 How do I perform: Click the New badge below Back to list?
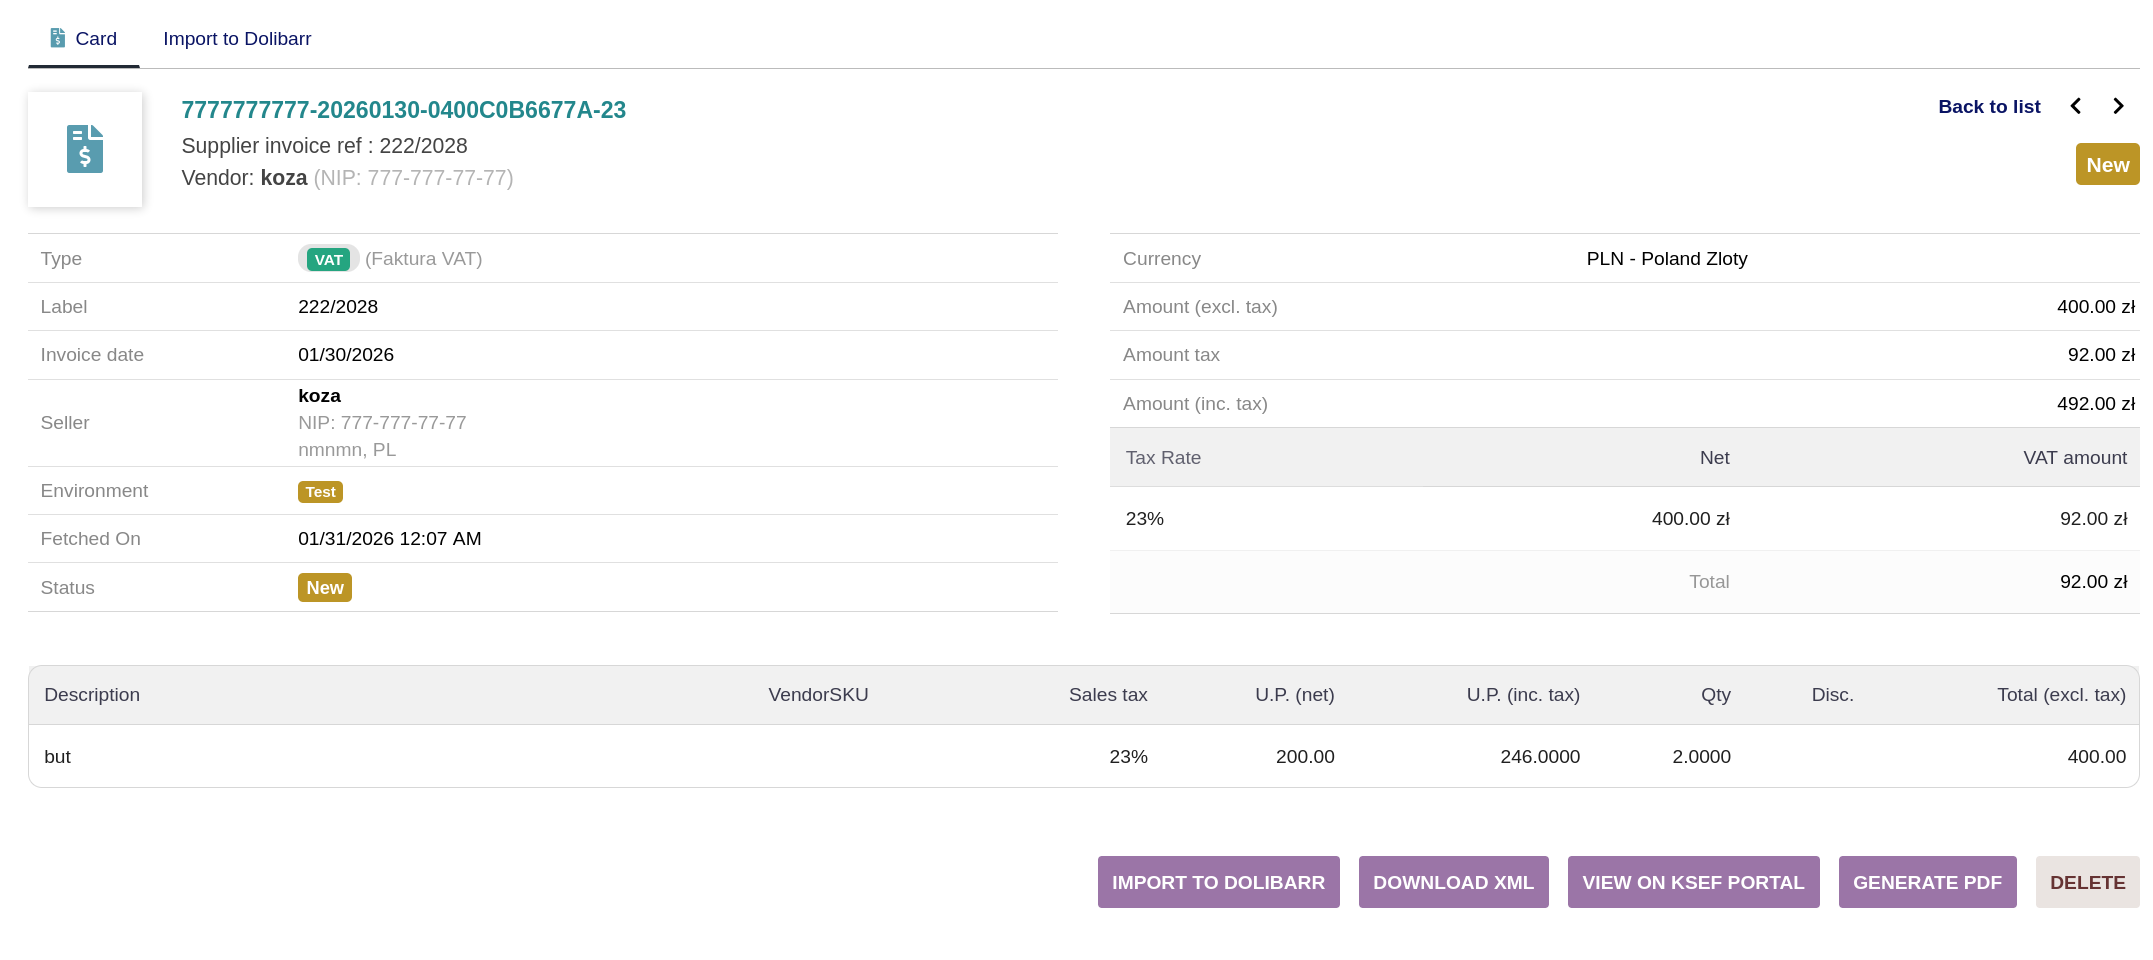[2107, 165]
